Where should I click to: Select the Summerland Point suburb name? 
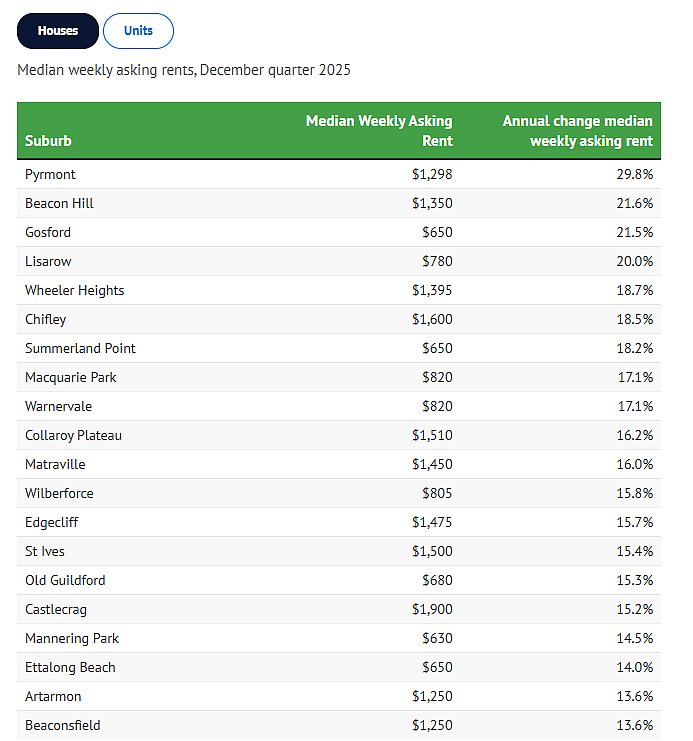click(x=80, y=348)
